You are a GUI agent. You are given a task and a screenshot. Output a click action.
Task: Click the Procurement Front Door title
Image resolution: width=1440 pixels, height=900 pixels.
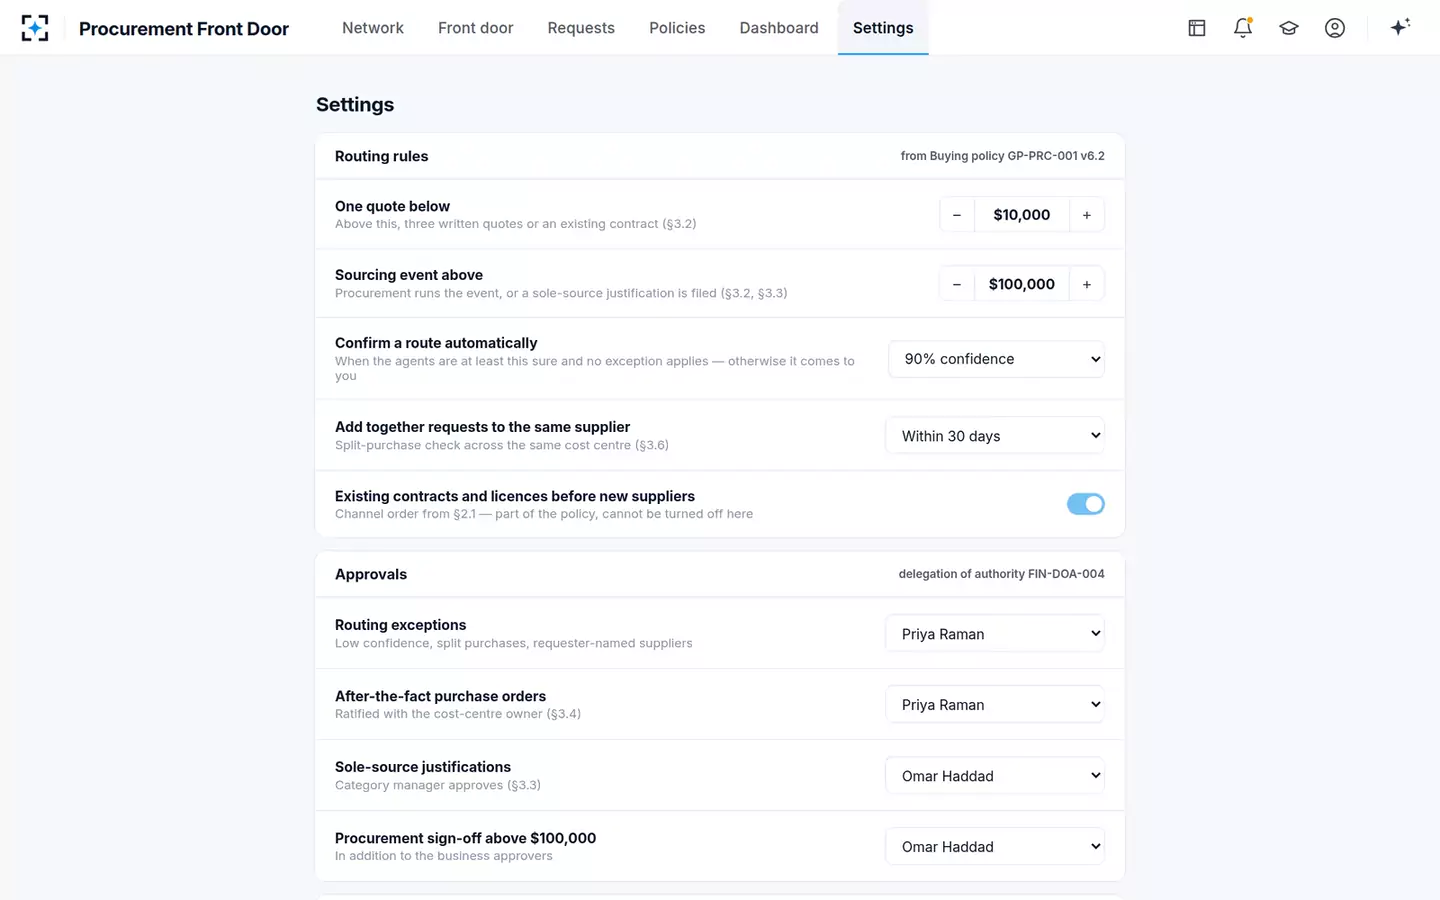pos(184,29)
